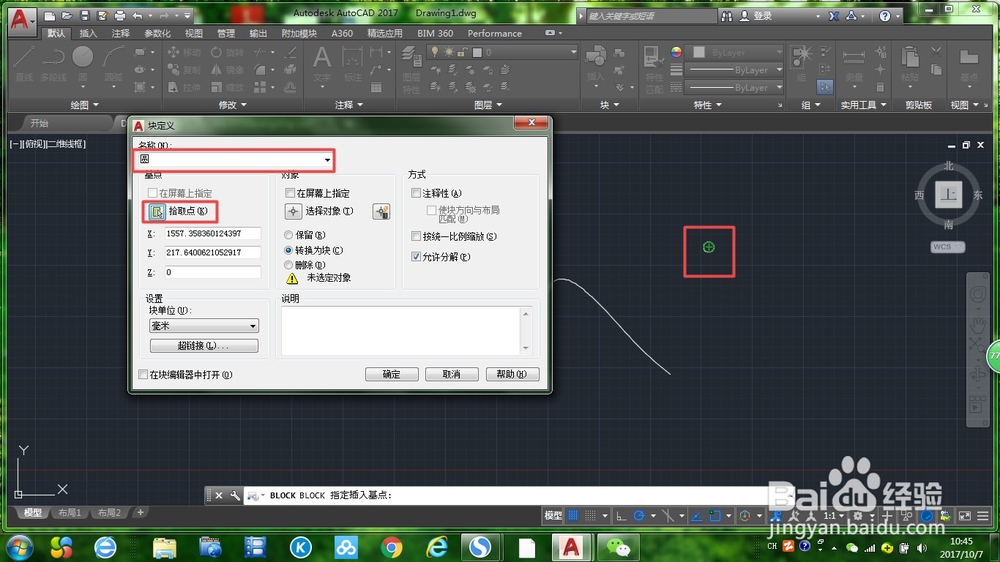Expand the 注释 (Annotation) panel
This screenshot has width=1000, height=562.
pyautogui.click(x=349, y=105)
